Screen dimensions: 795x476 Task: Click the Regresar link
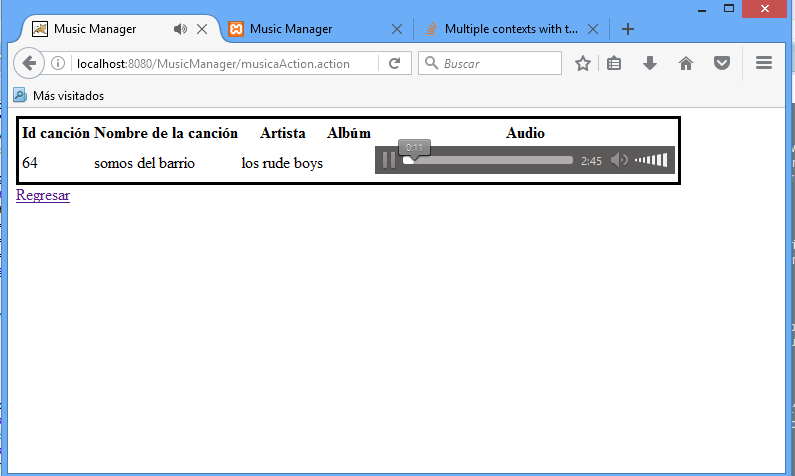(x=43, y=195)
